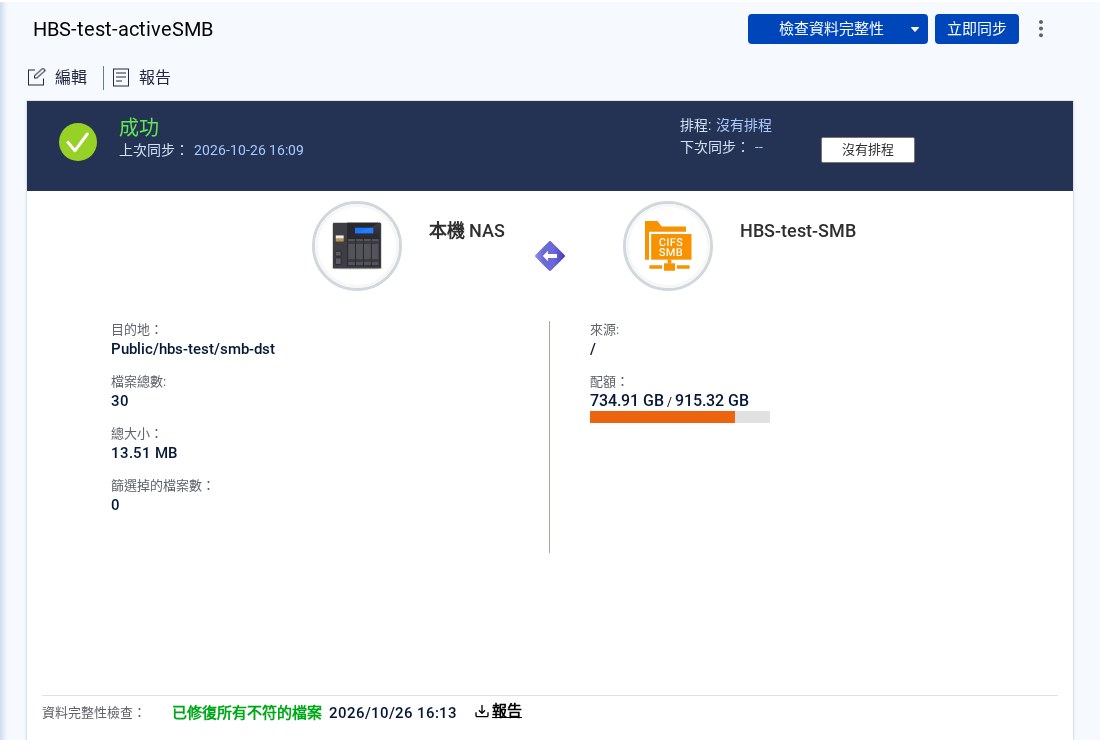Image resolution: width=1100 pixels, height=740 pixels.
Task: Click the HBS-test-SMB label
Action: tap(798, 231)
